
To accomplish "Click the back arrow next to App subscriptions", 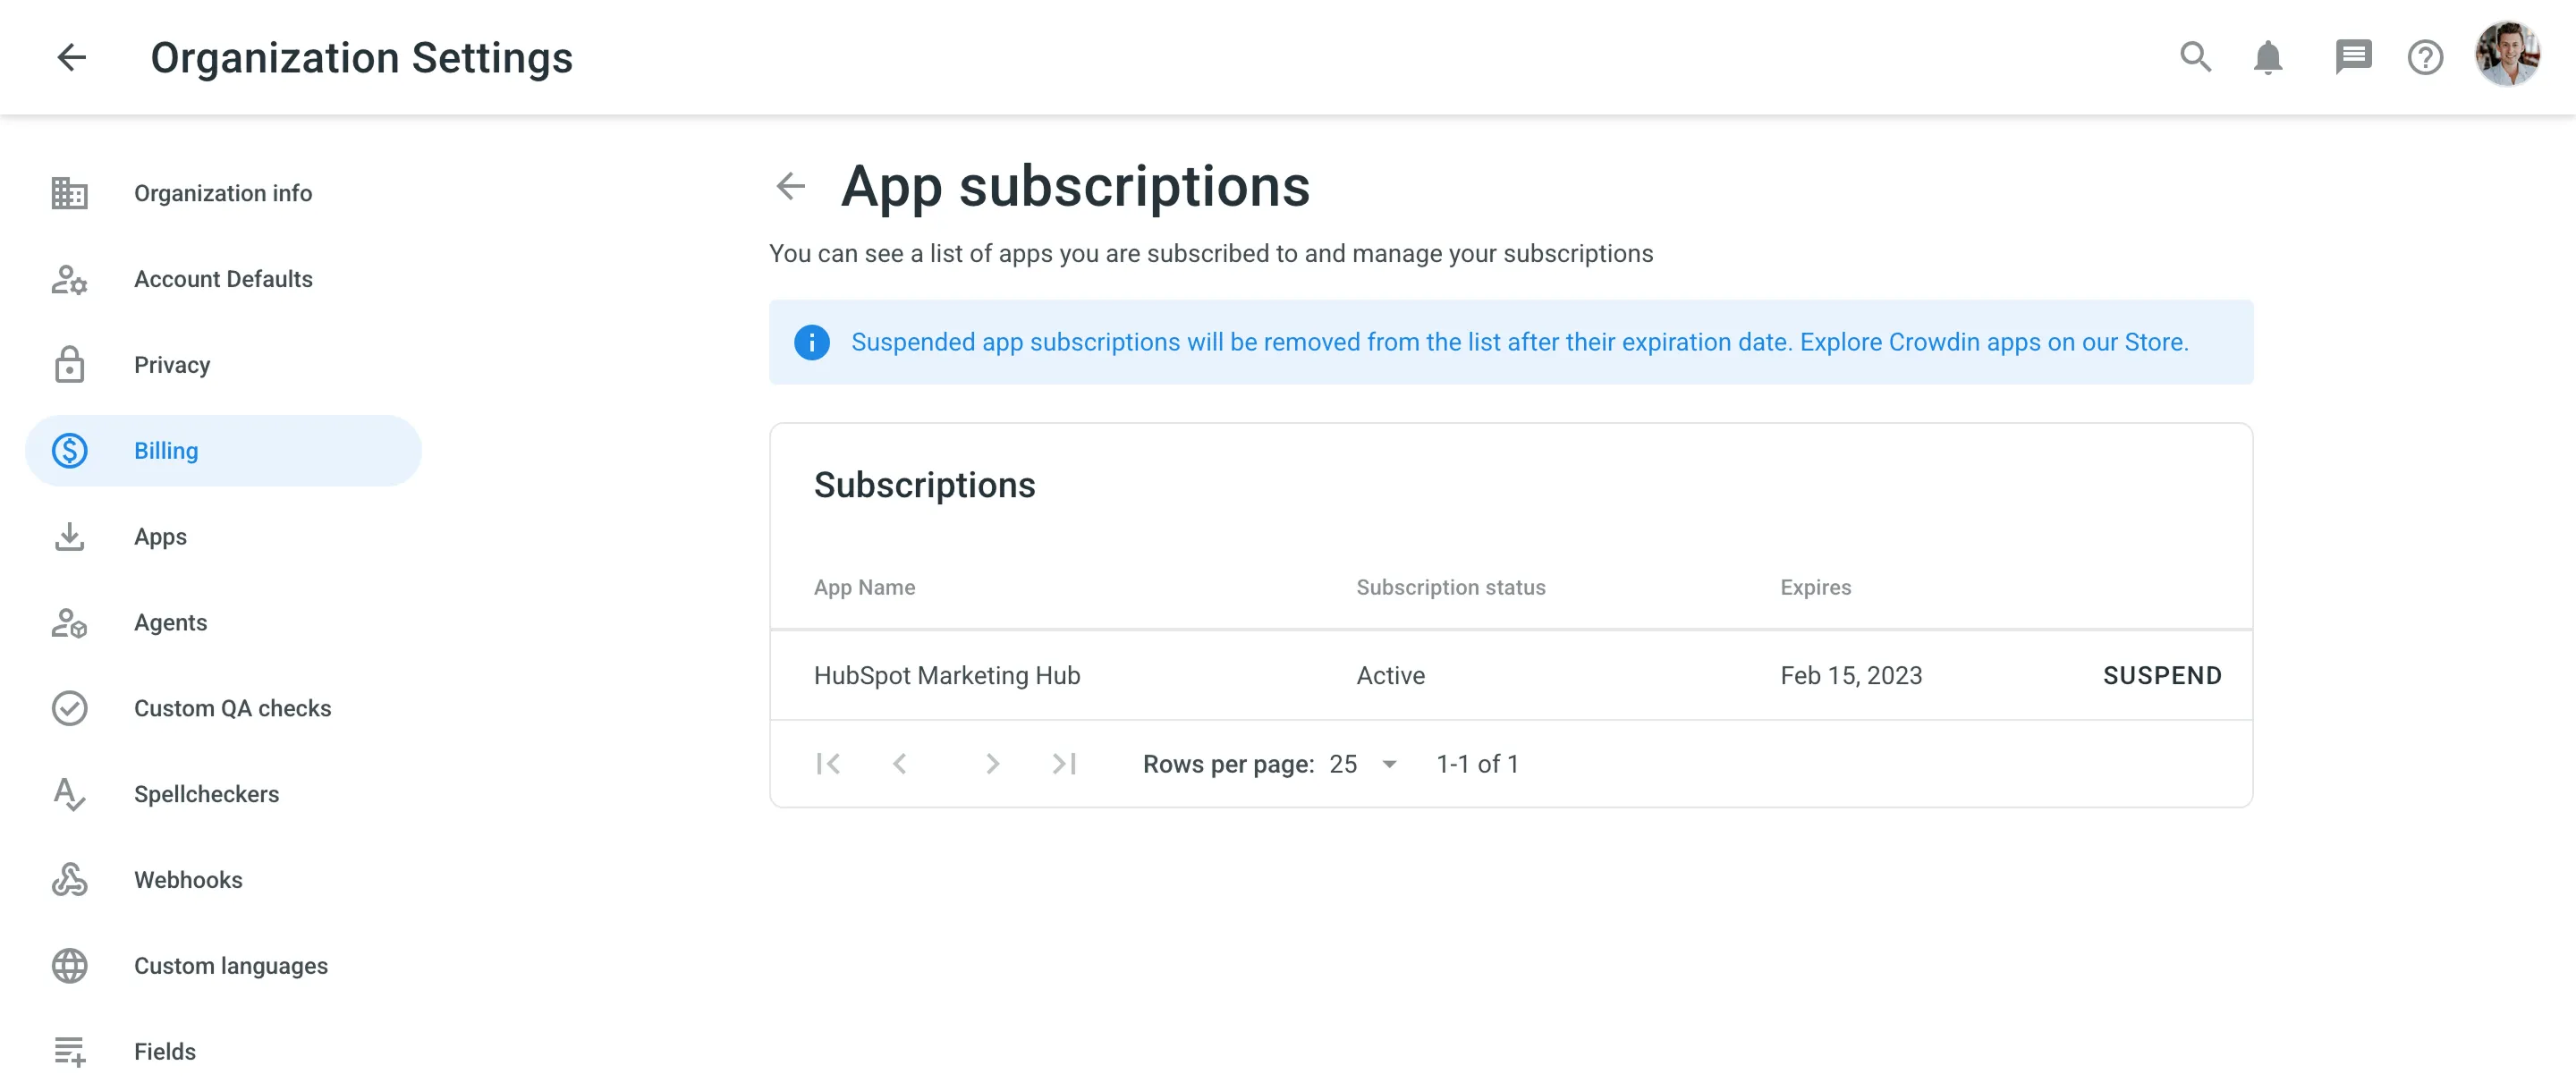I will 790,186.
